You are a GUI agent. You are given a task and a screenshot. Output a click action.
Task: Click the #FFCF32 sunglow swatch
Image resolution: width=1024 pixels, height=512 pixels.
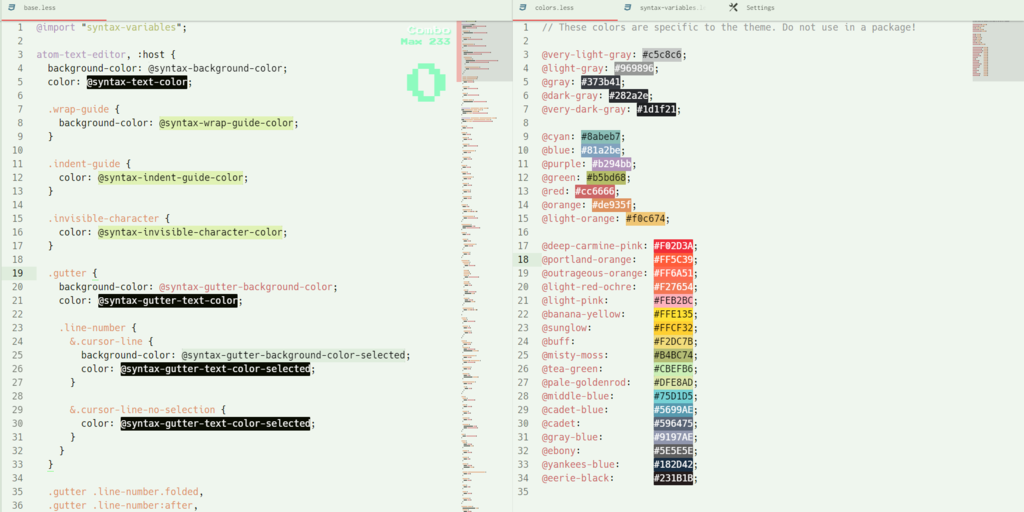click(x=673, y=328)
